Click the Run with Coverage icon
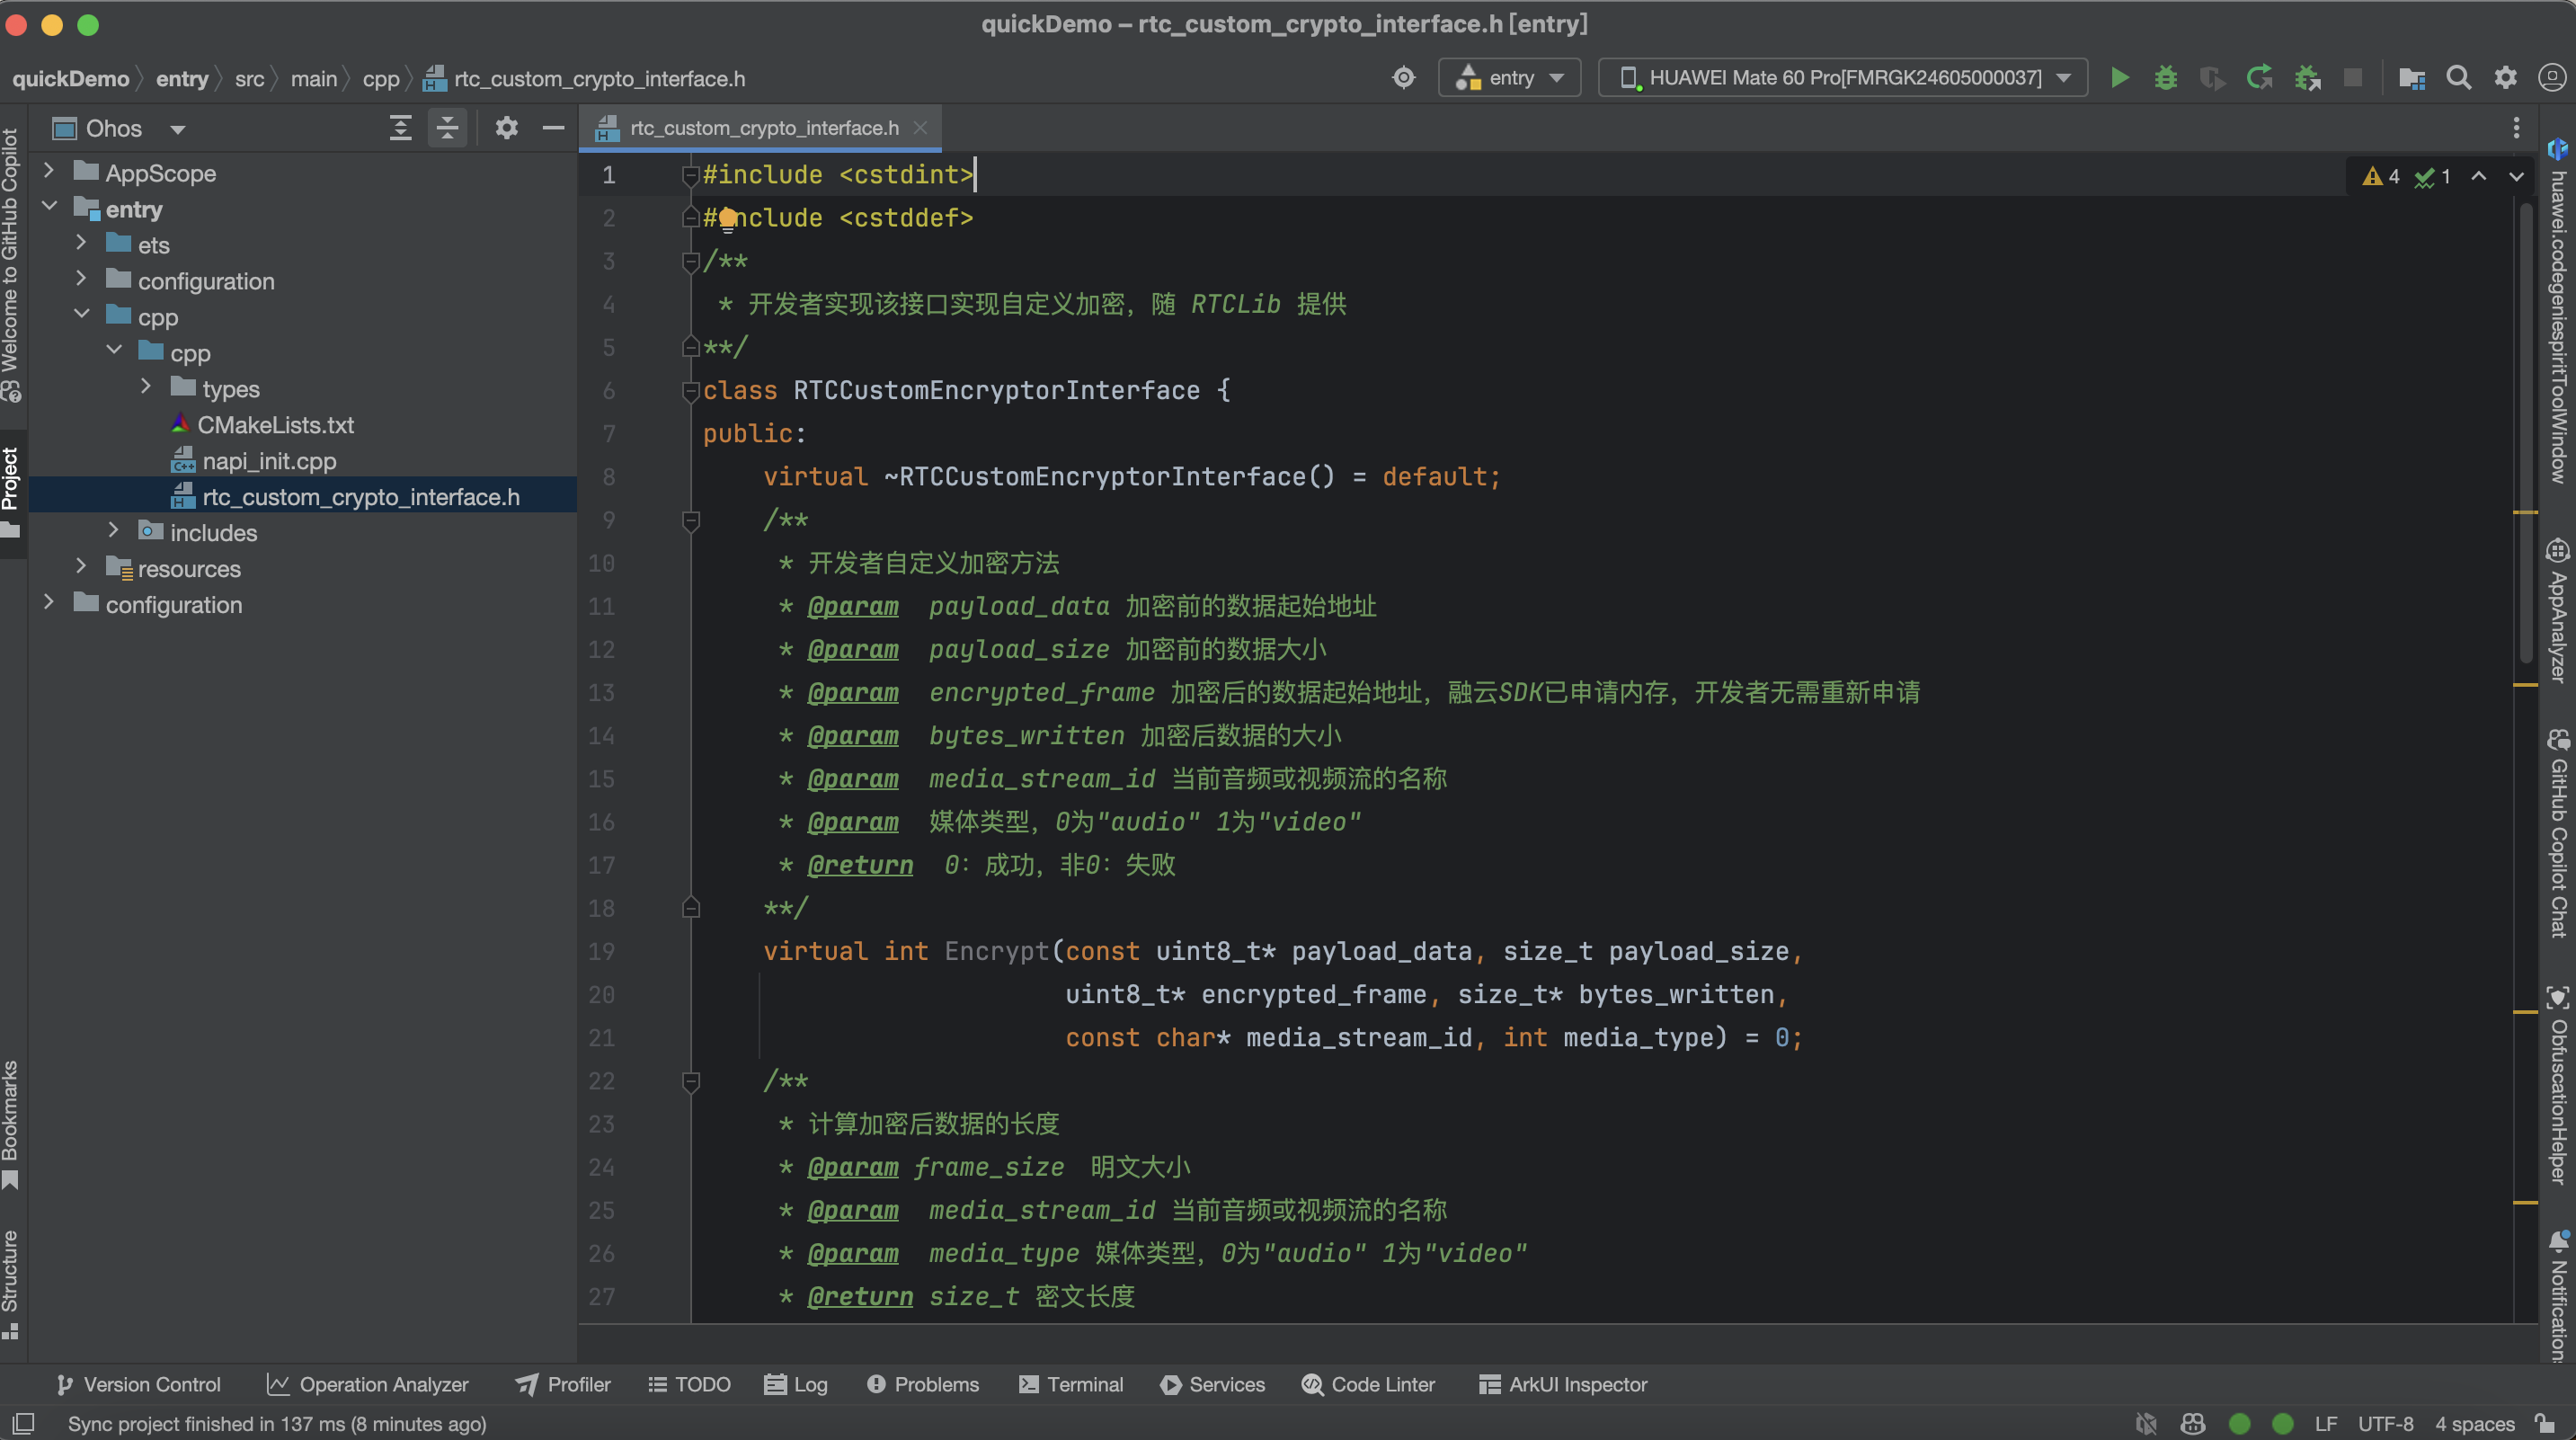 (2212, 78)
